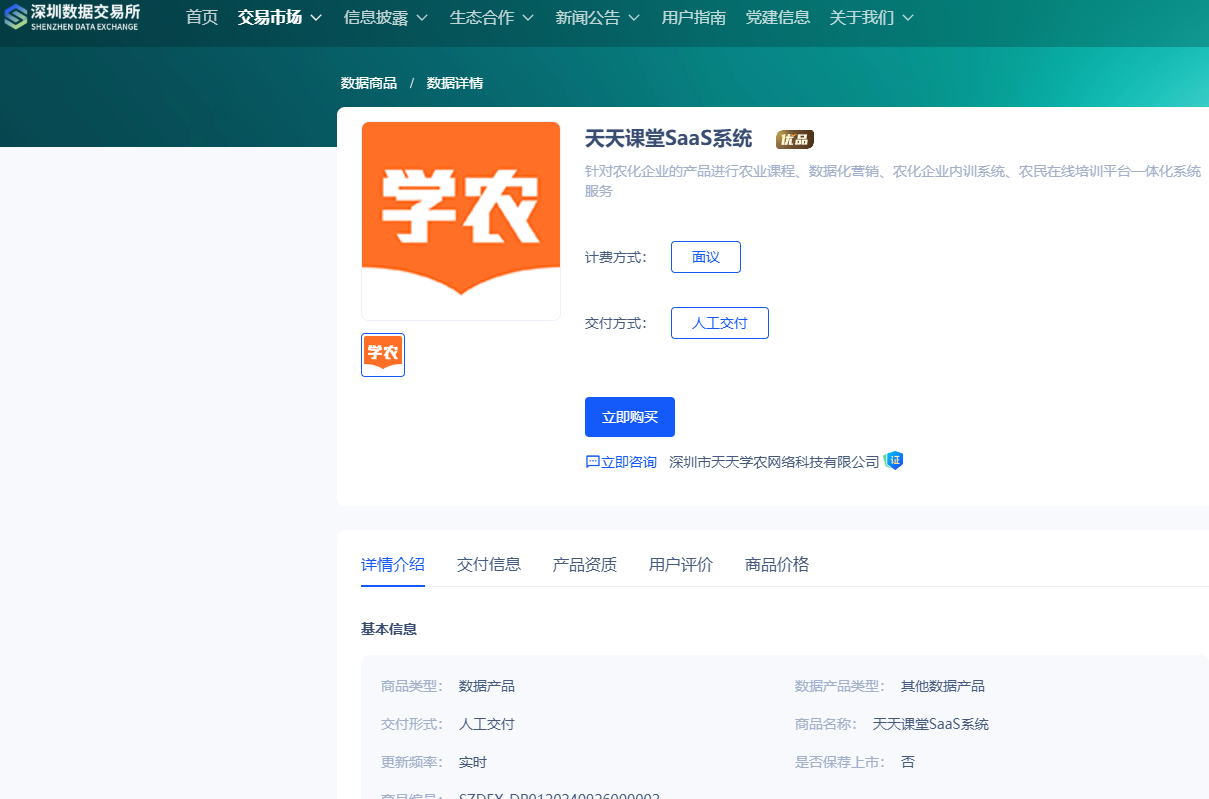This screenshot has width=1209, height=799.
Task: Click the verified shield icon beside company name
Action: pos(894,461)
